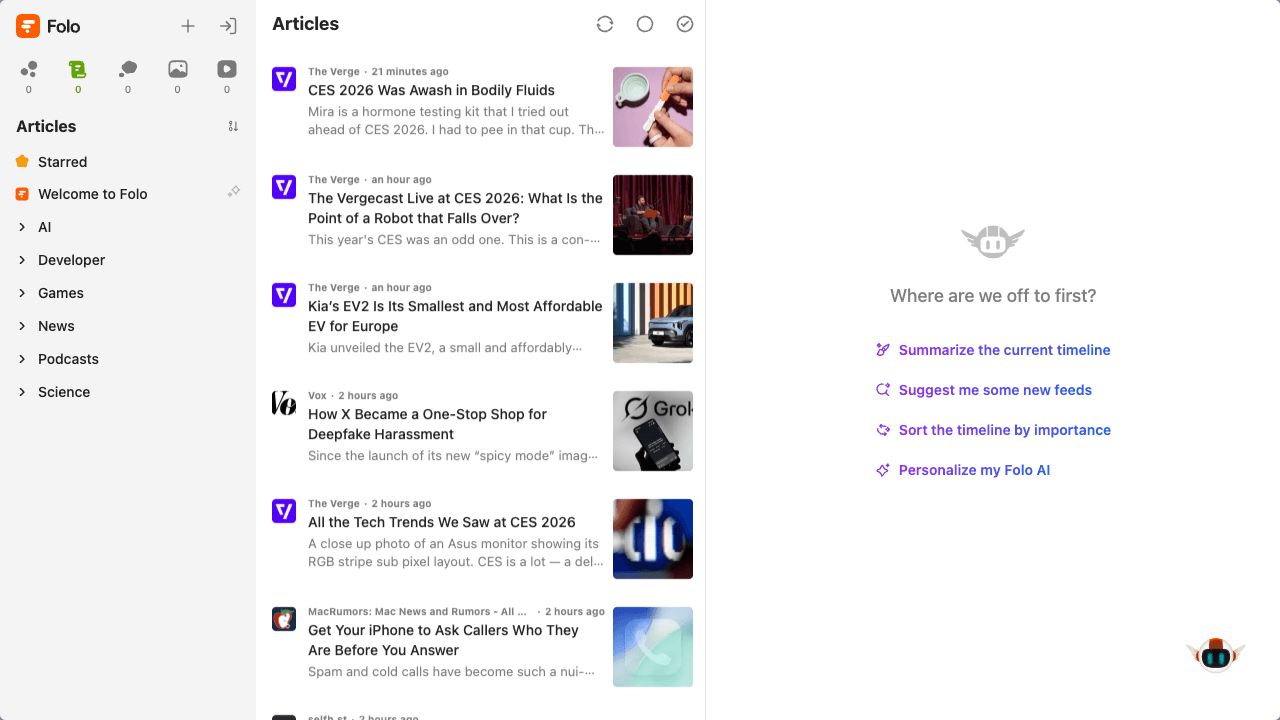Expand the AI category
This screenshot has width=1280, height=720.
click(22, 227)
